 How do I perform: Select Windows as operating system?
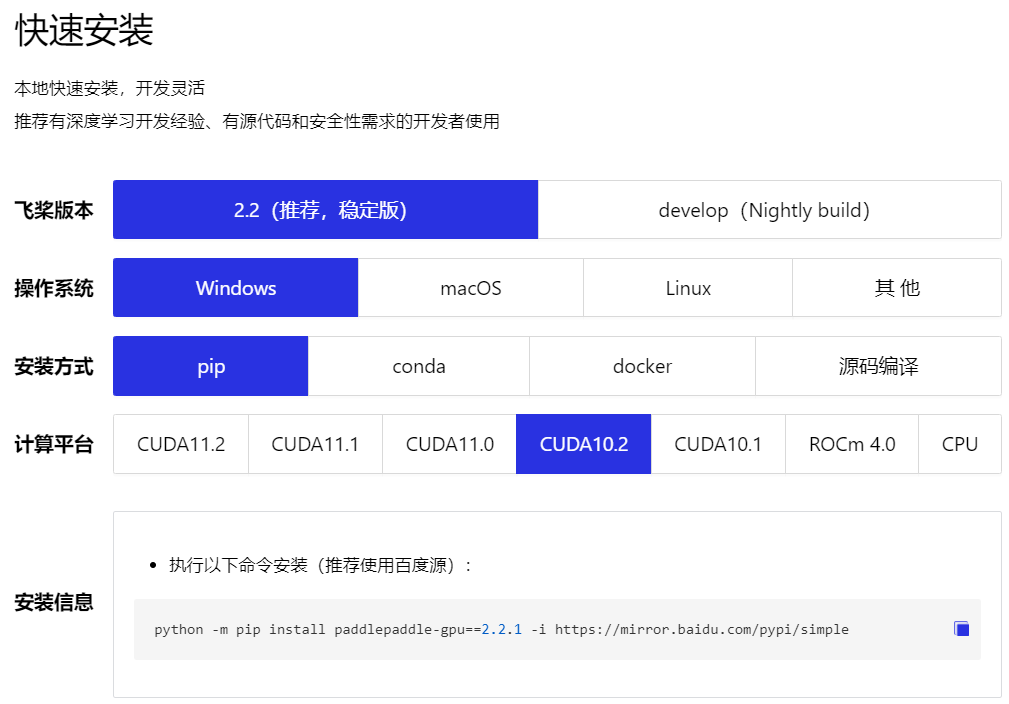click(235, 288)
